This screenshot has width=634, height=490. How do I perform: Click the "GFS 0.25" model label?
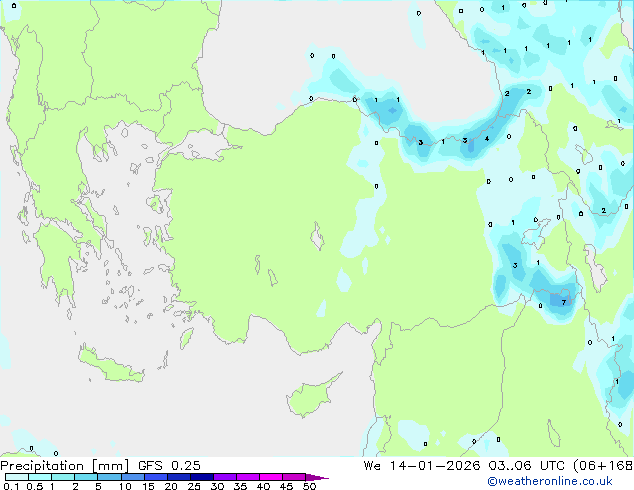(169, 466)
